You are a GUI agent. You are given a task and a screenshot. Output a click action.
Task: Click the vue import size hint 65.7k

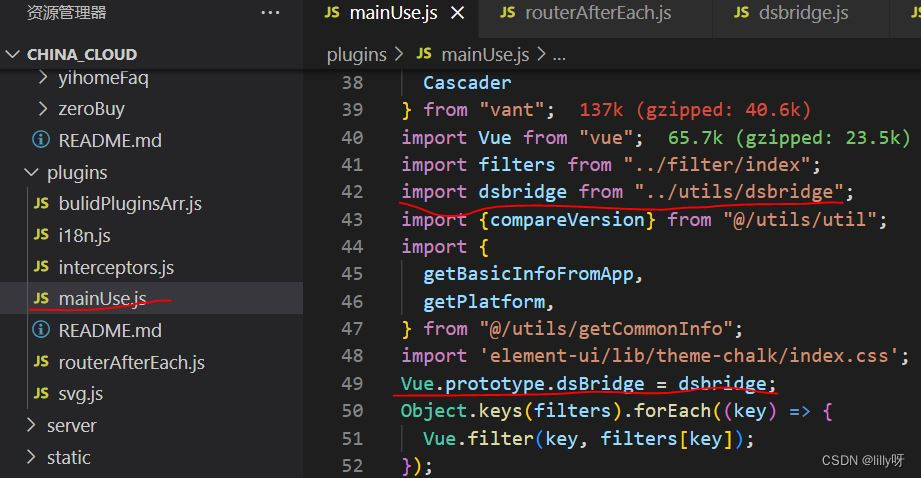coord(789,138)
